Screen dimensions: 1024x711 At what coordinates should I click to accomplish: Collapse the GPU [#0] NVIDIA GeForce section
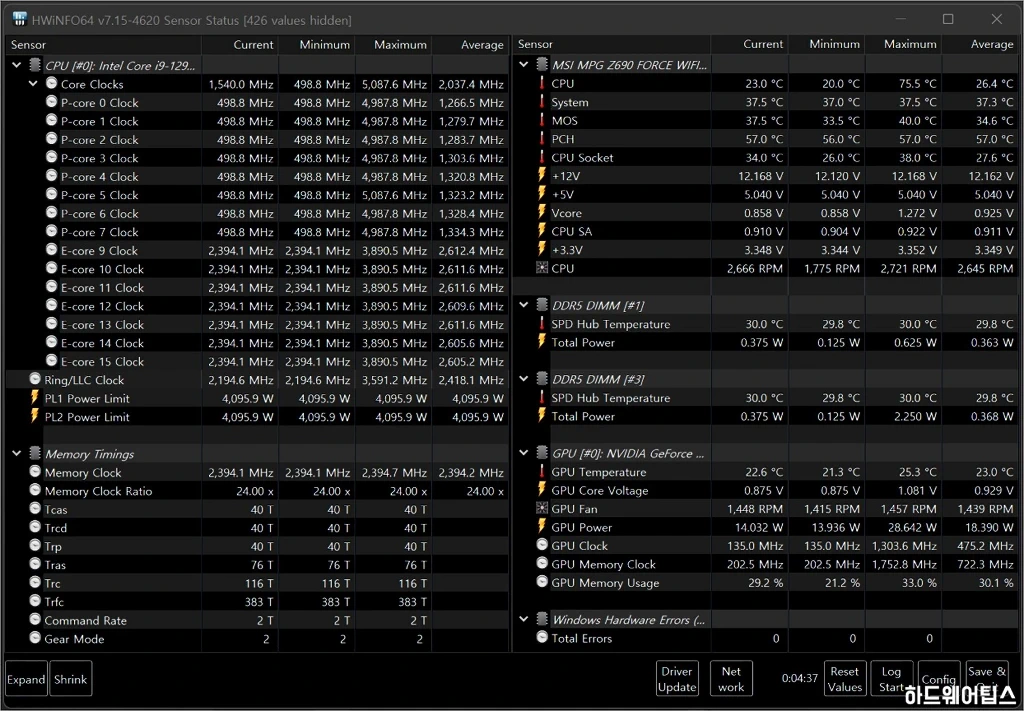pyautogui.click(x=523, y=453)
